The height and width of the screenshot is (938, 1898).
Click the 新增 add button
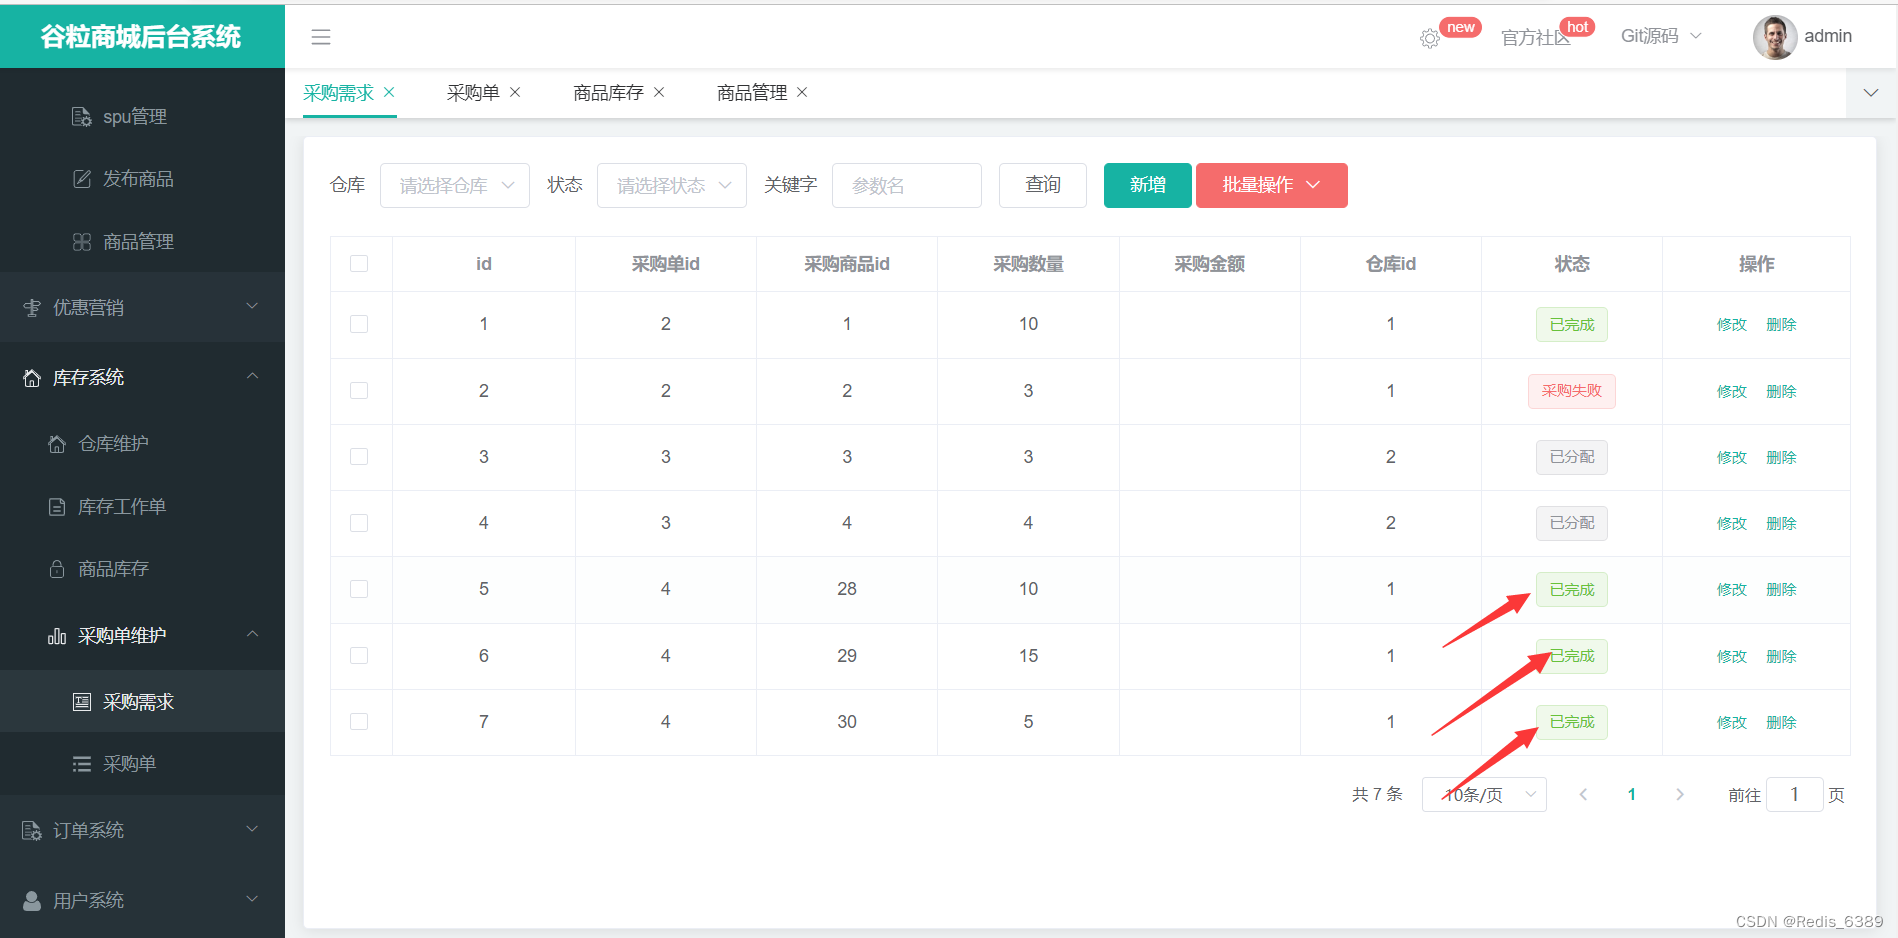click(x=1148, y=185)
